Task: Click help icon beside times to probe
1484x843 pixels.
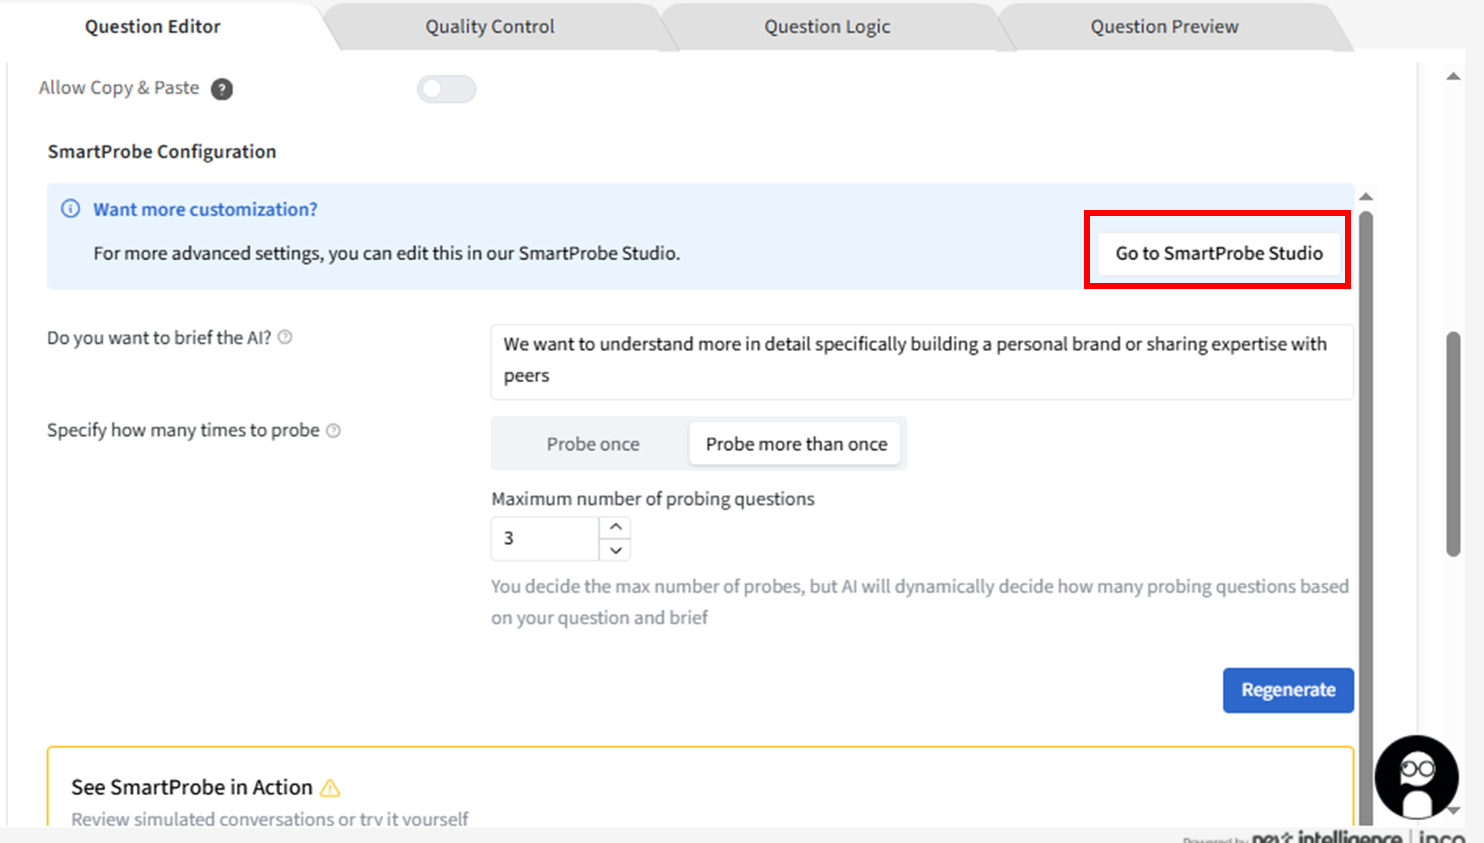Action: [x=334, y=431]
